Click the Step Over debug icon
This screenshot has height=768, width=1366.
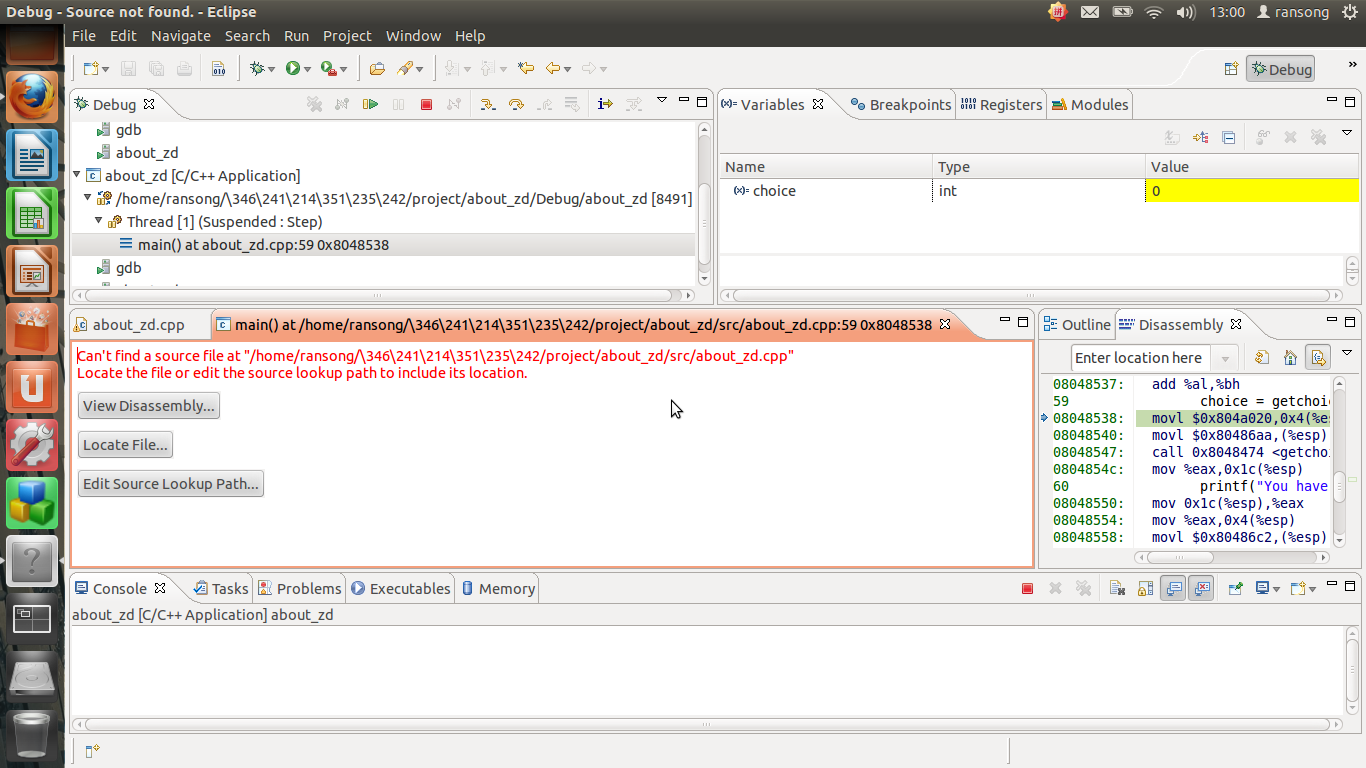coord(516,104)
